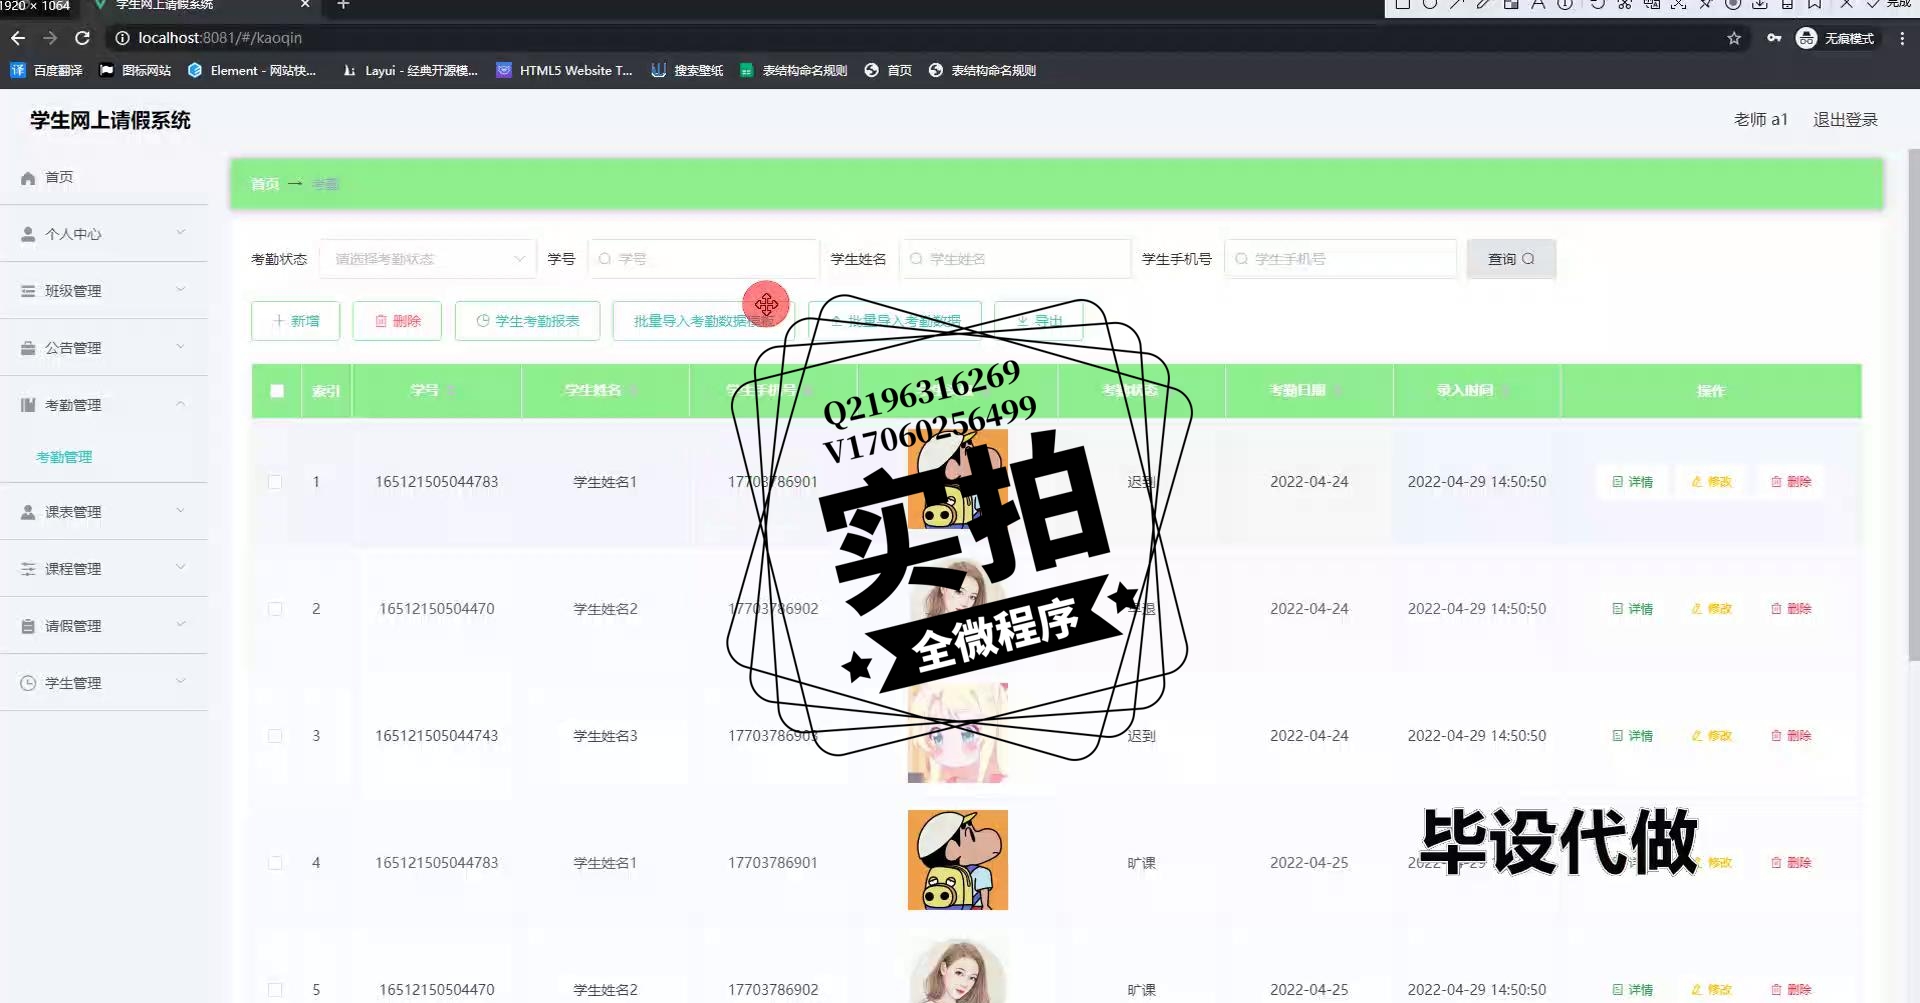The height and width of the screenshot is (1003, 1920).
Task: Click page vertical scrollbar
Action: pyautogui.click(x=1913, y=405)
